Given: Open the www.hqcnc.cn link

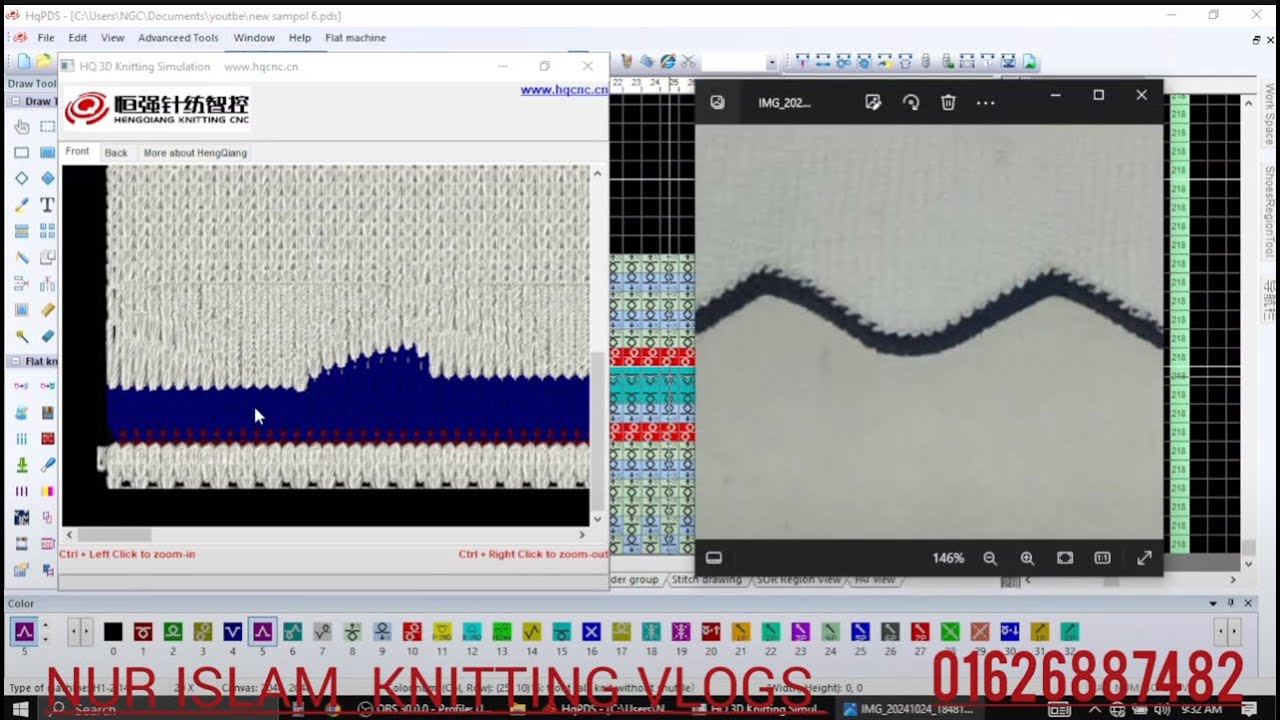Looking at the screenshot, I should coord(564,90).
